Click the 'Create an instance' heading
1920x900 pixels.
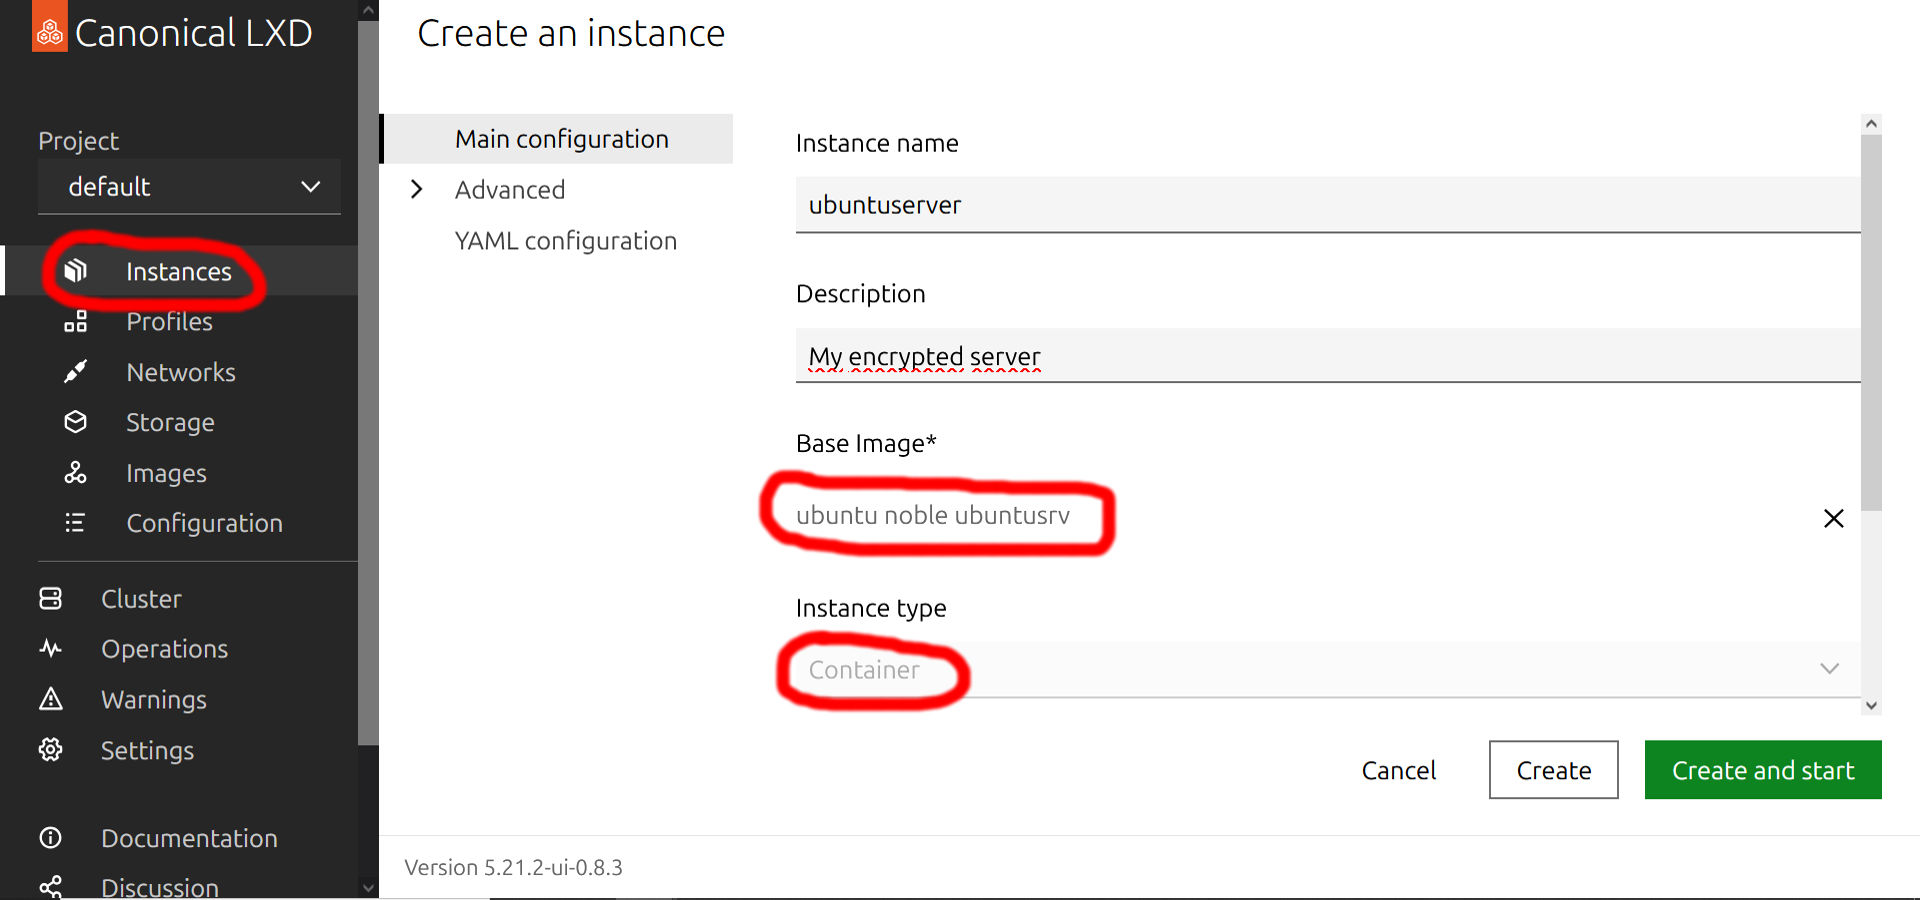[x=571, y=33]
